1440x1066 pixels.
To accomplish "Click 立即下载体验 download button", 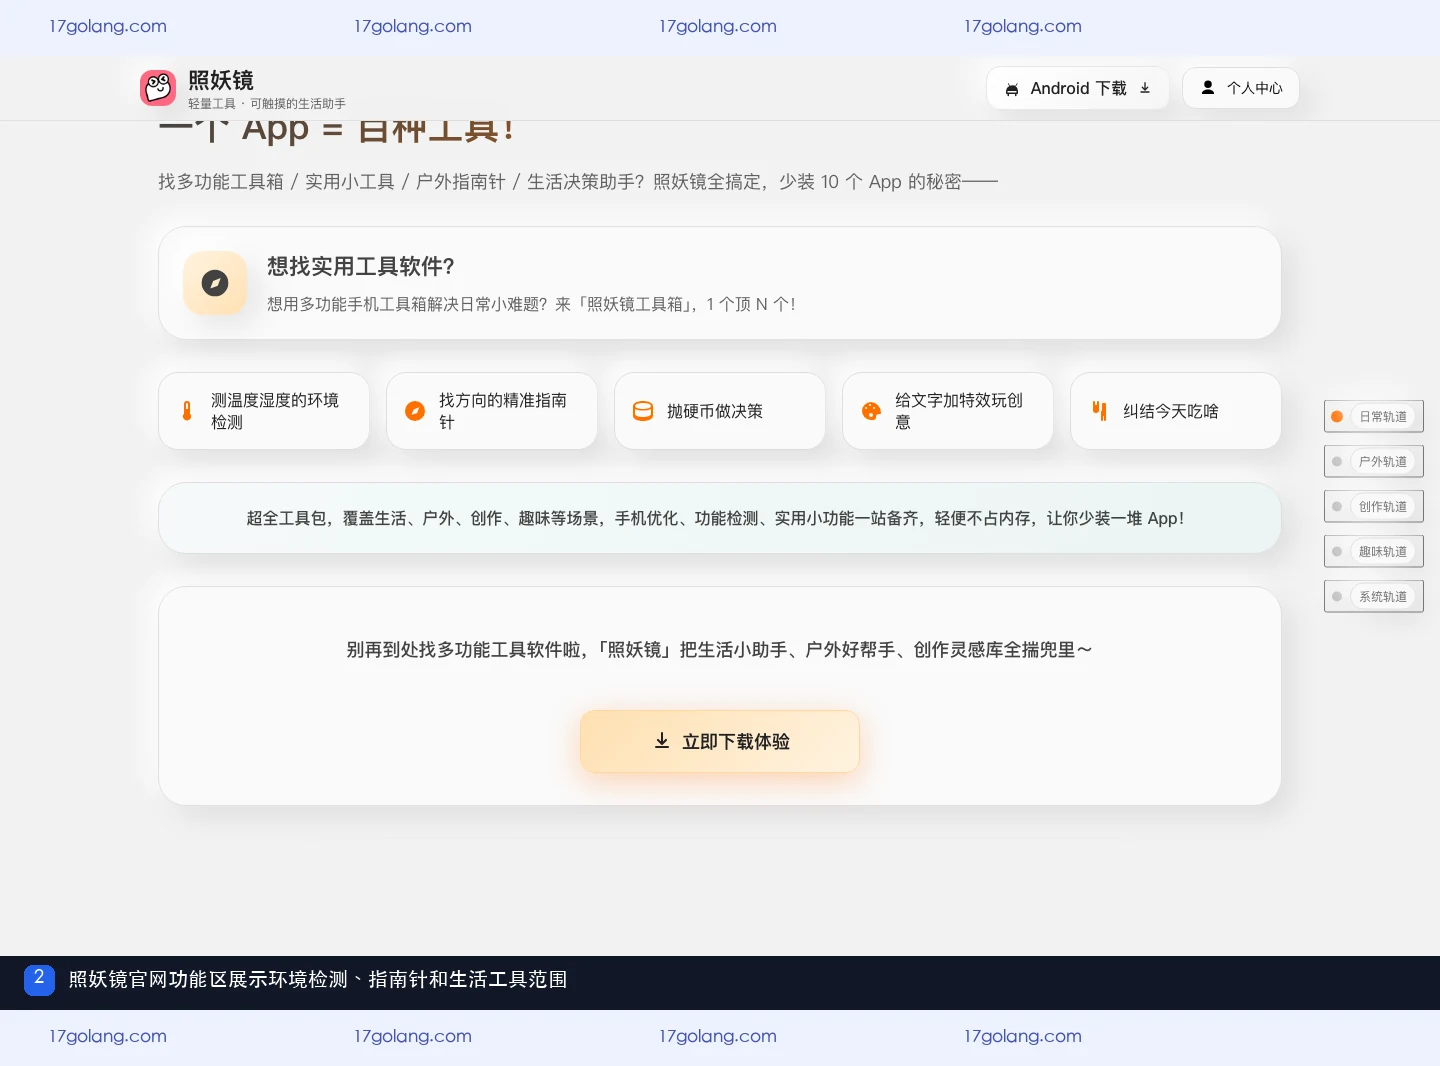I will click(720, 741).
